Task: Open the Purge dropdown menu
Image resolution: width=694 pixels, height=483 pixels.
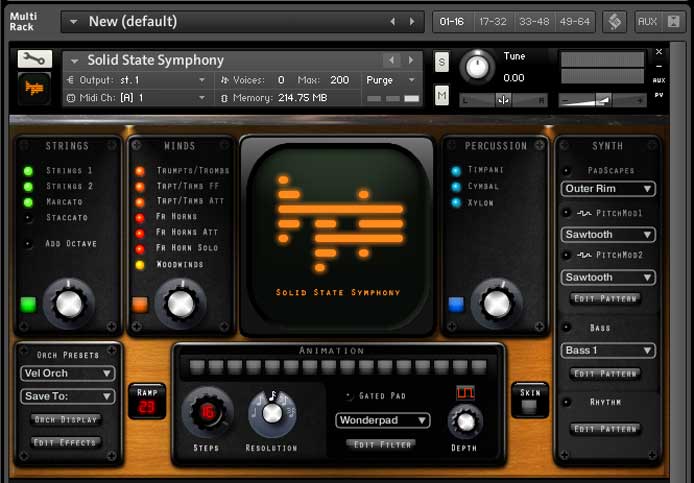Action: coord(390,80)
